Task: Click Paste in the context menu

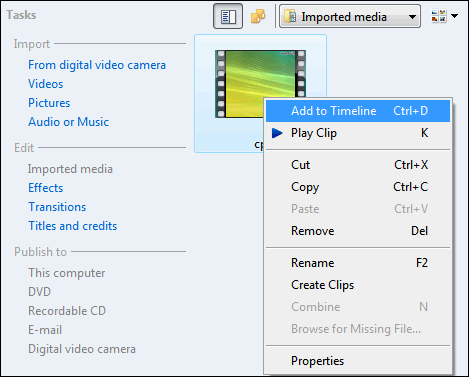Action: pyautogui.click(x=358, y=209)
